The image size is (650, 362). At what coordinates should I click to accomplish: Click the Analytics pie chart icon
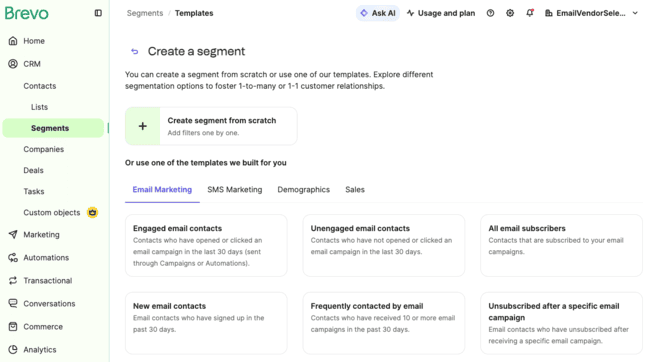point(13,350)
